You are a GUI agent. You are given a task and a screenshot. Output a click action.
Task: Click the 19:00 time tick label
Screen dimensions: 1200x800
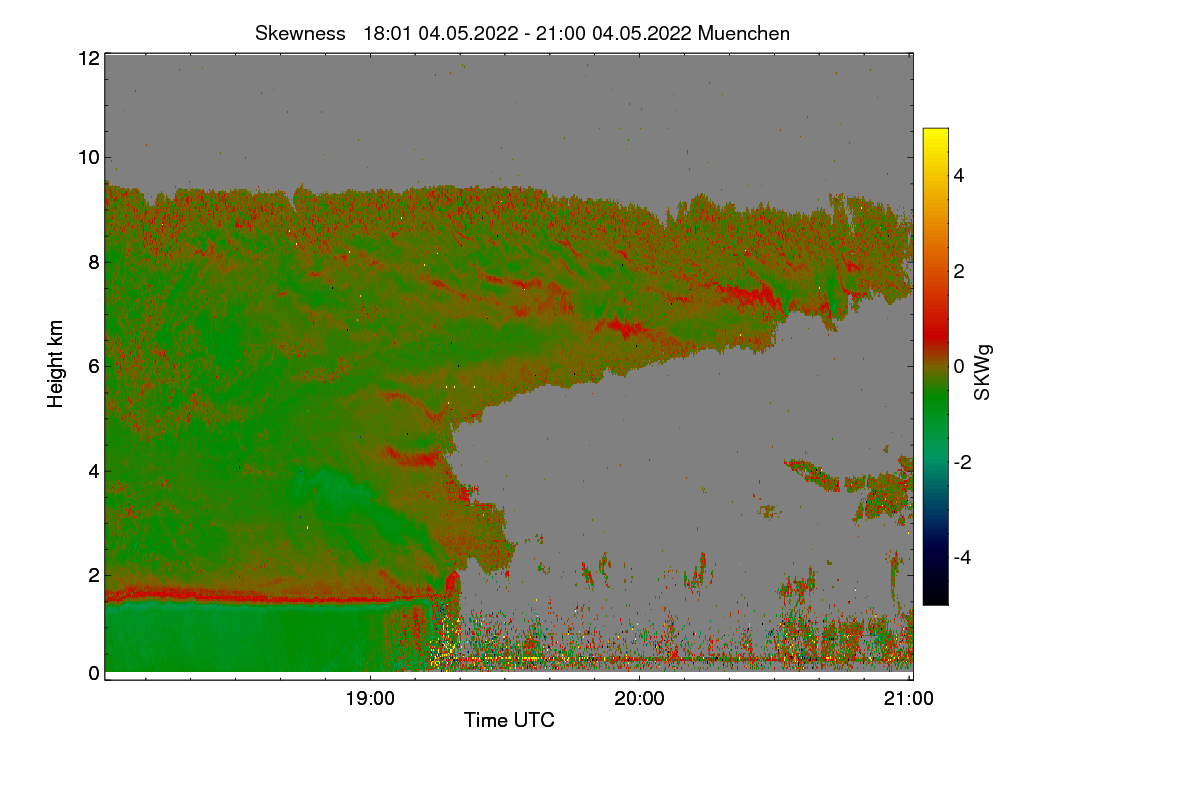pos(371,699)
